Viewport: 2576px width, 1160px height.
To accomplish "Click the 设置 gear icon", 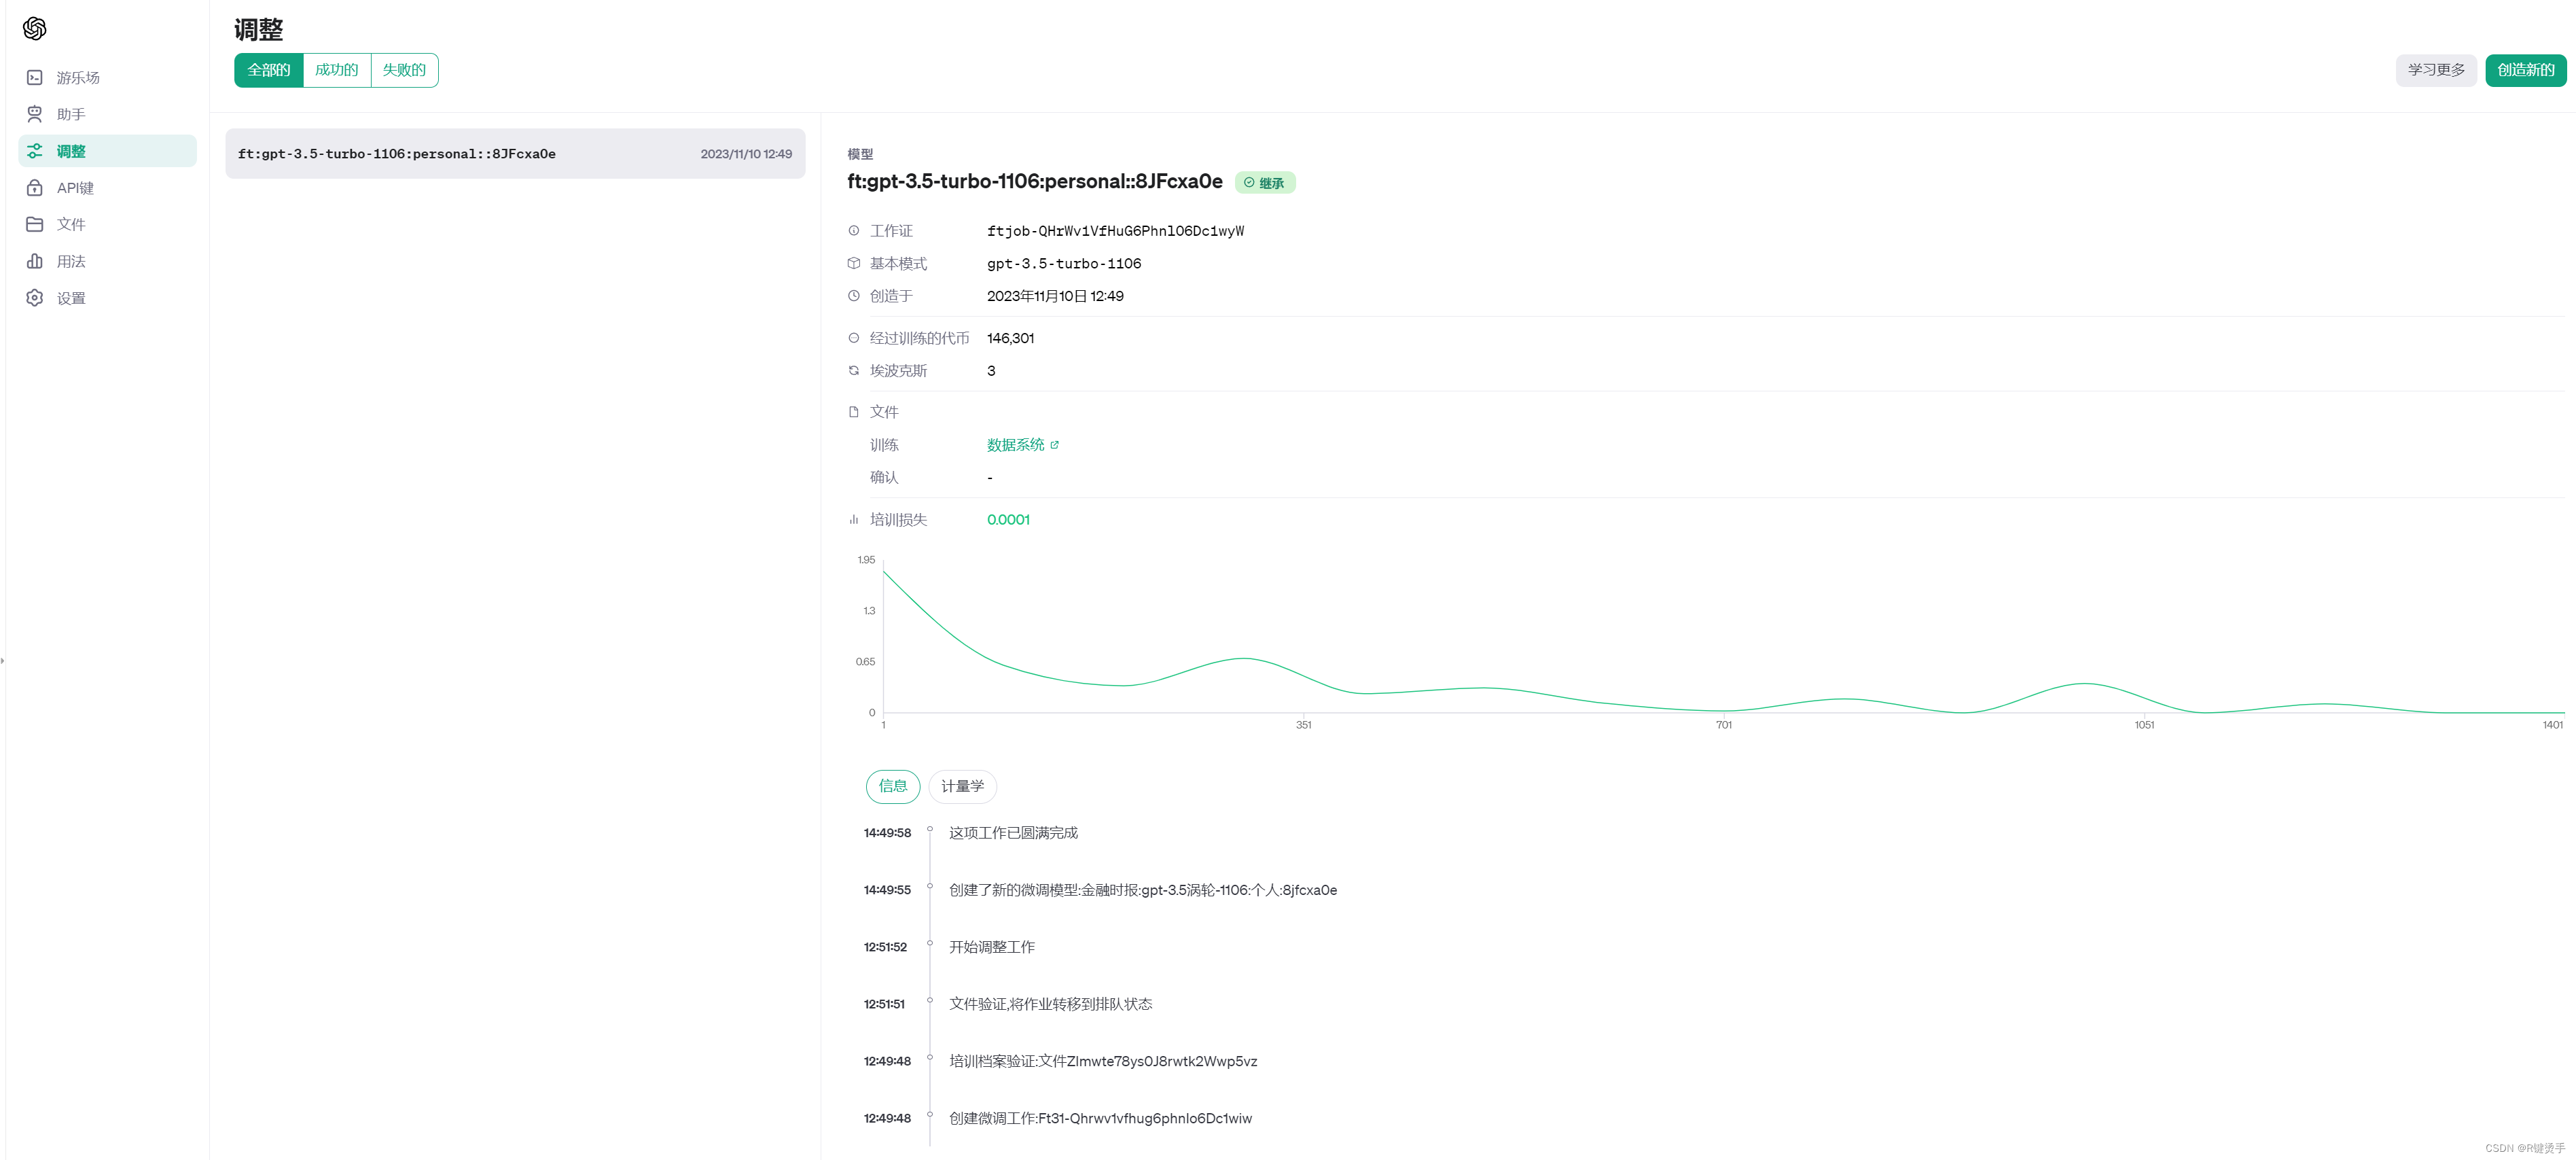I will tap(35, 298).
